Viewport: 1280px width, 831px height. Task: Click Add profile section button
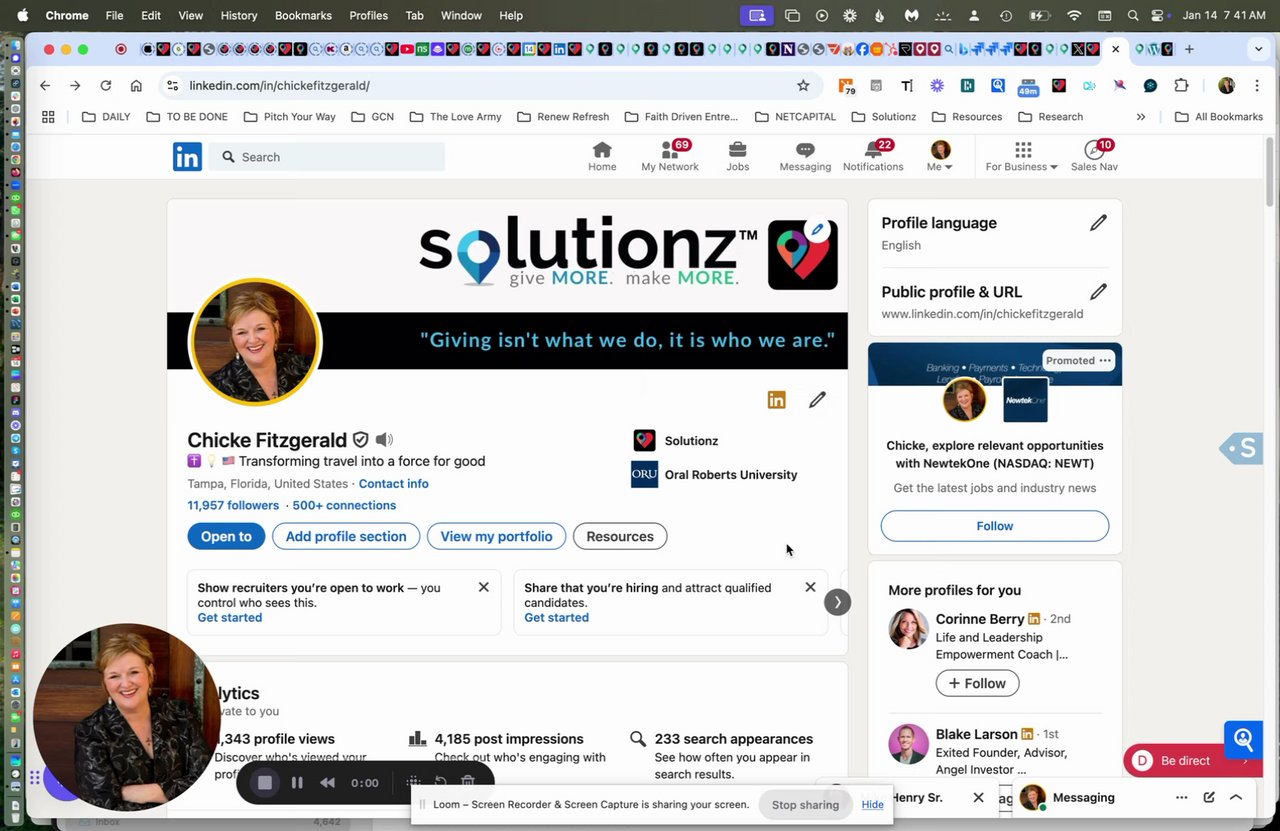[346, 537]
